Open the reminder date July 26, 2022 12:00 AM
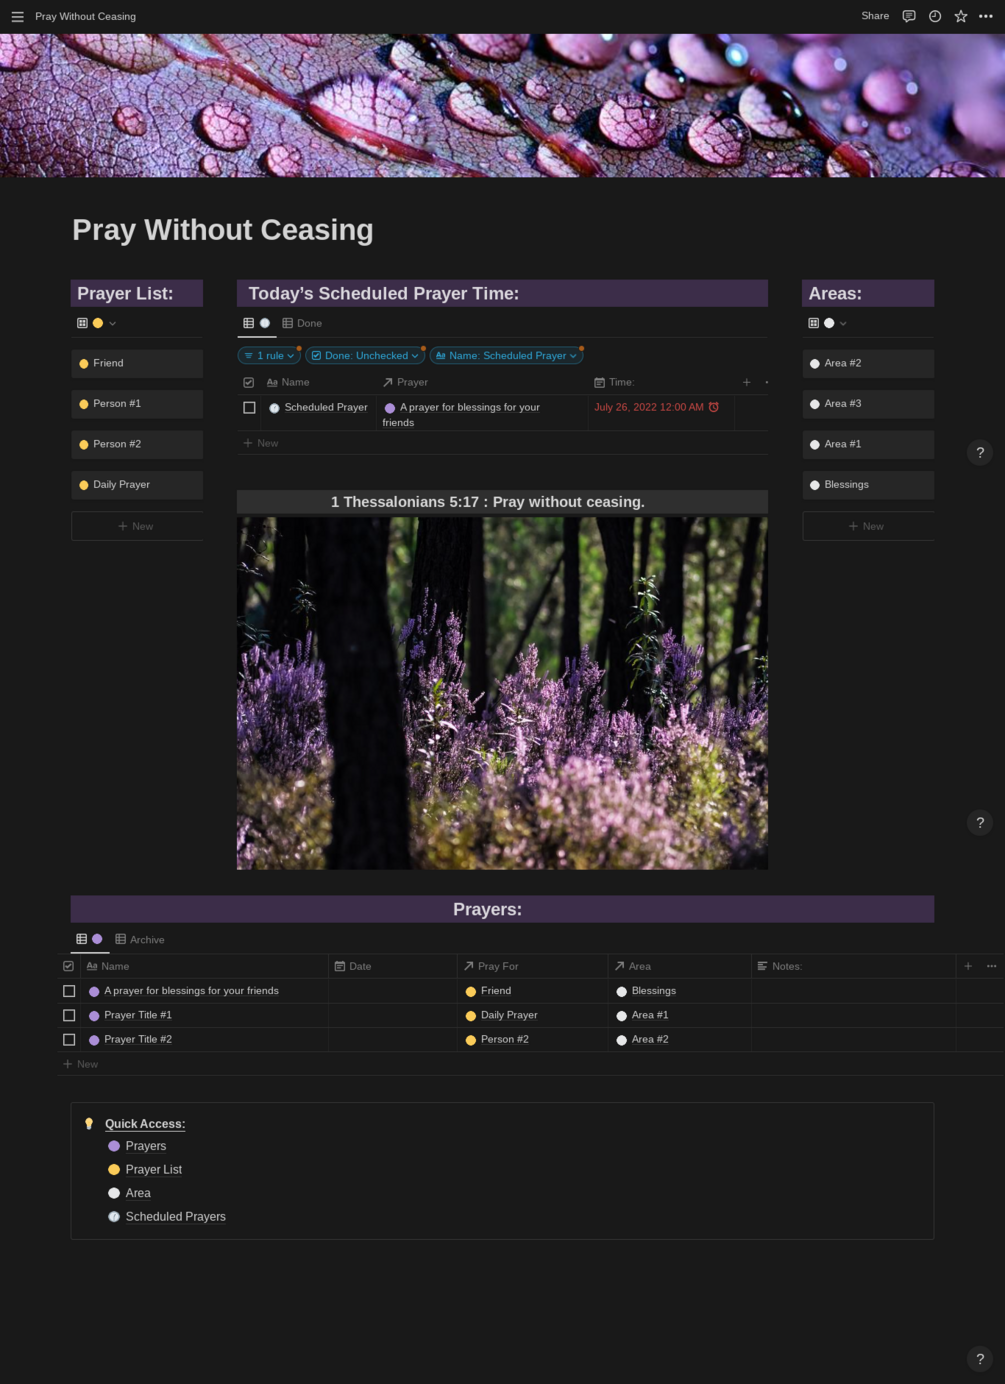This screenshot has height=1384, width=1005. tap(656, 407)
